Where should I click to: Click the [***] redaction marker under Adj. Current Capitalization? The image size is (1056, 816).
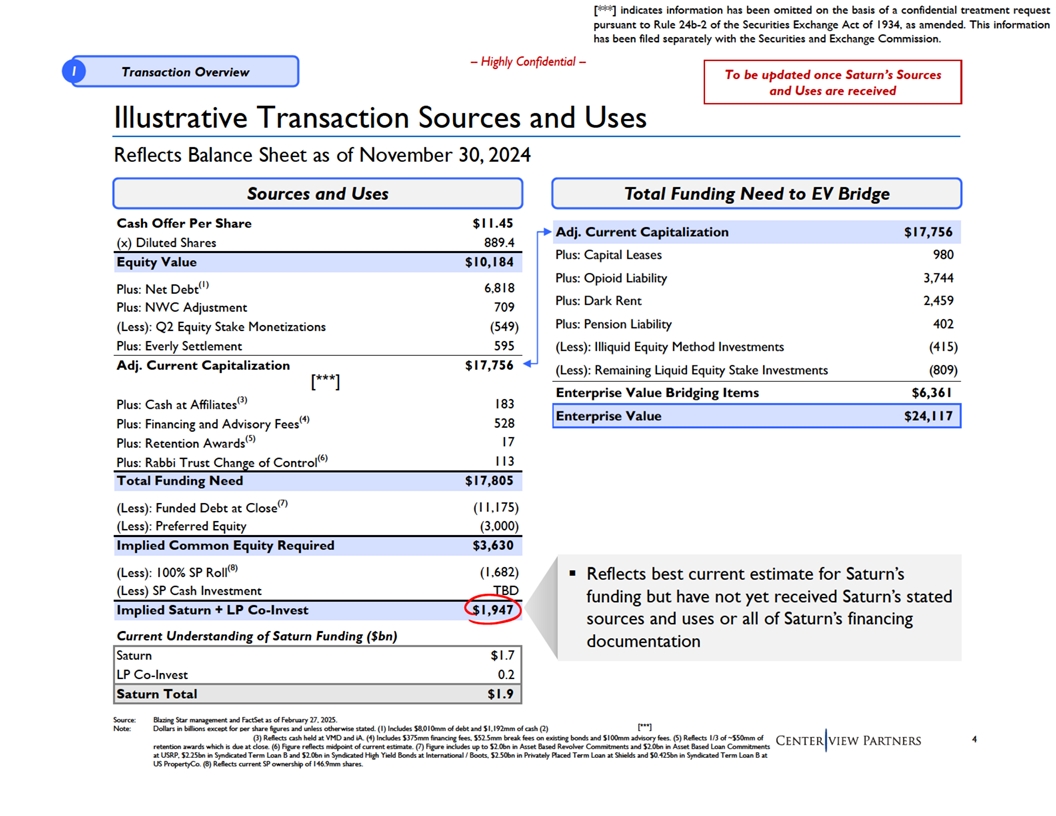[x=326, y=382]
